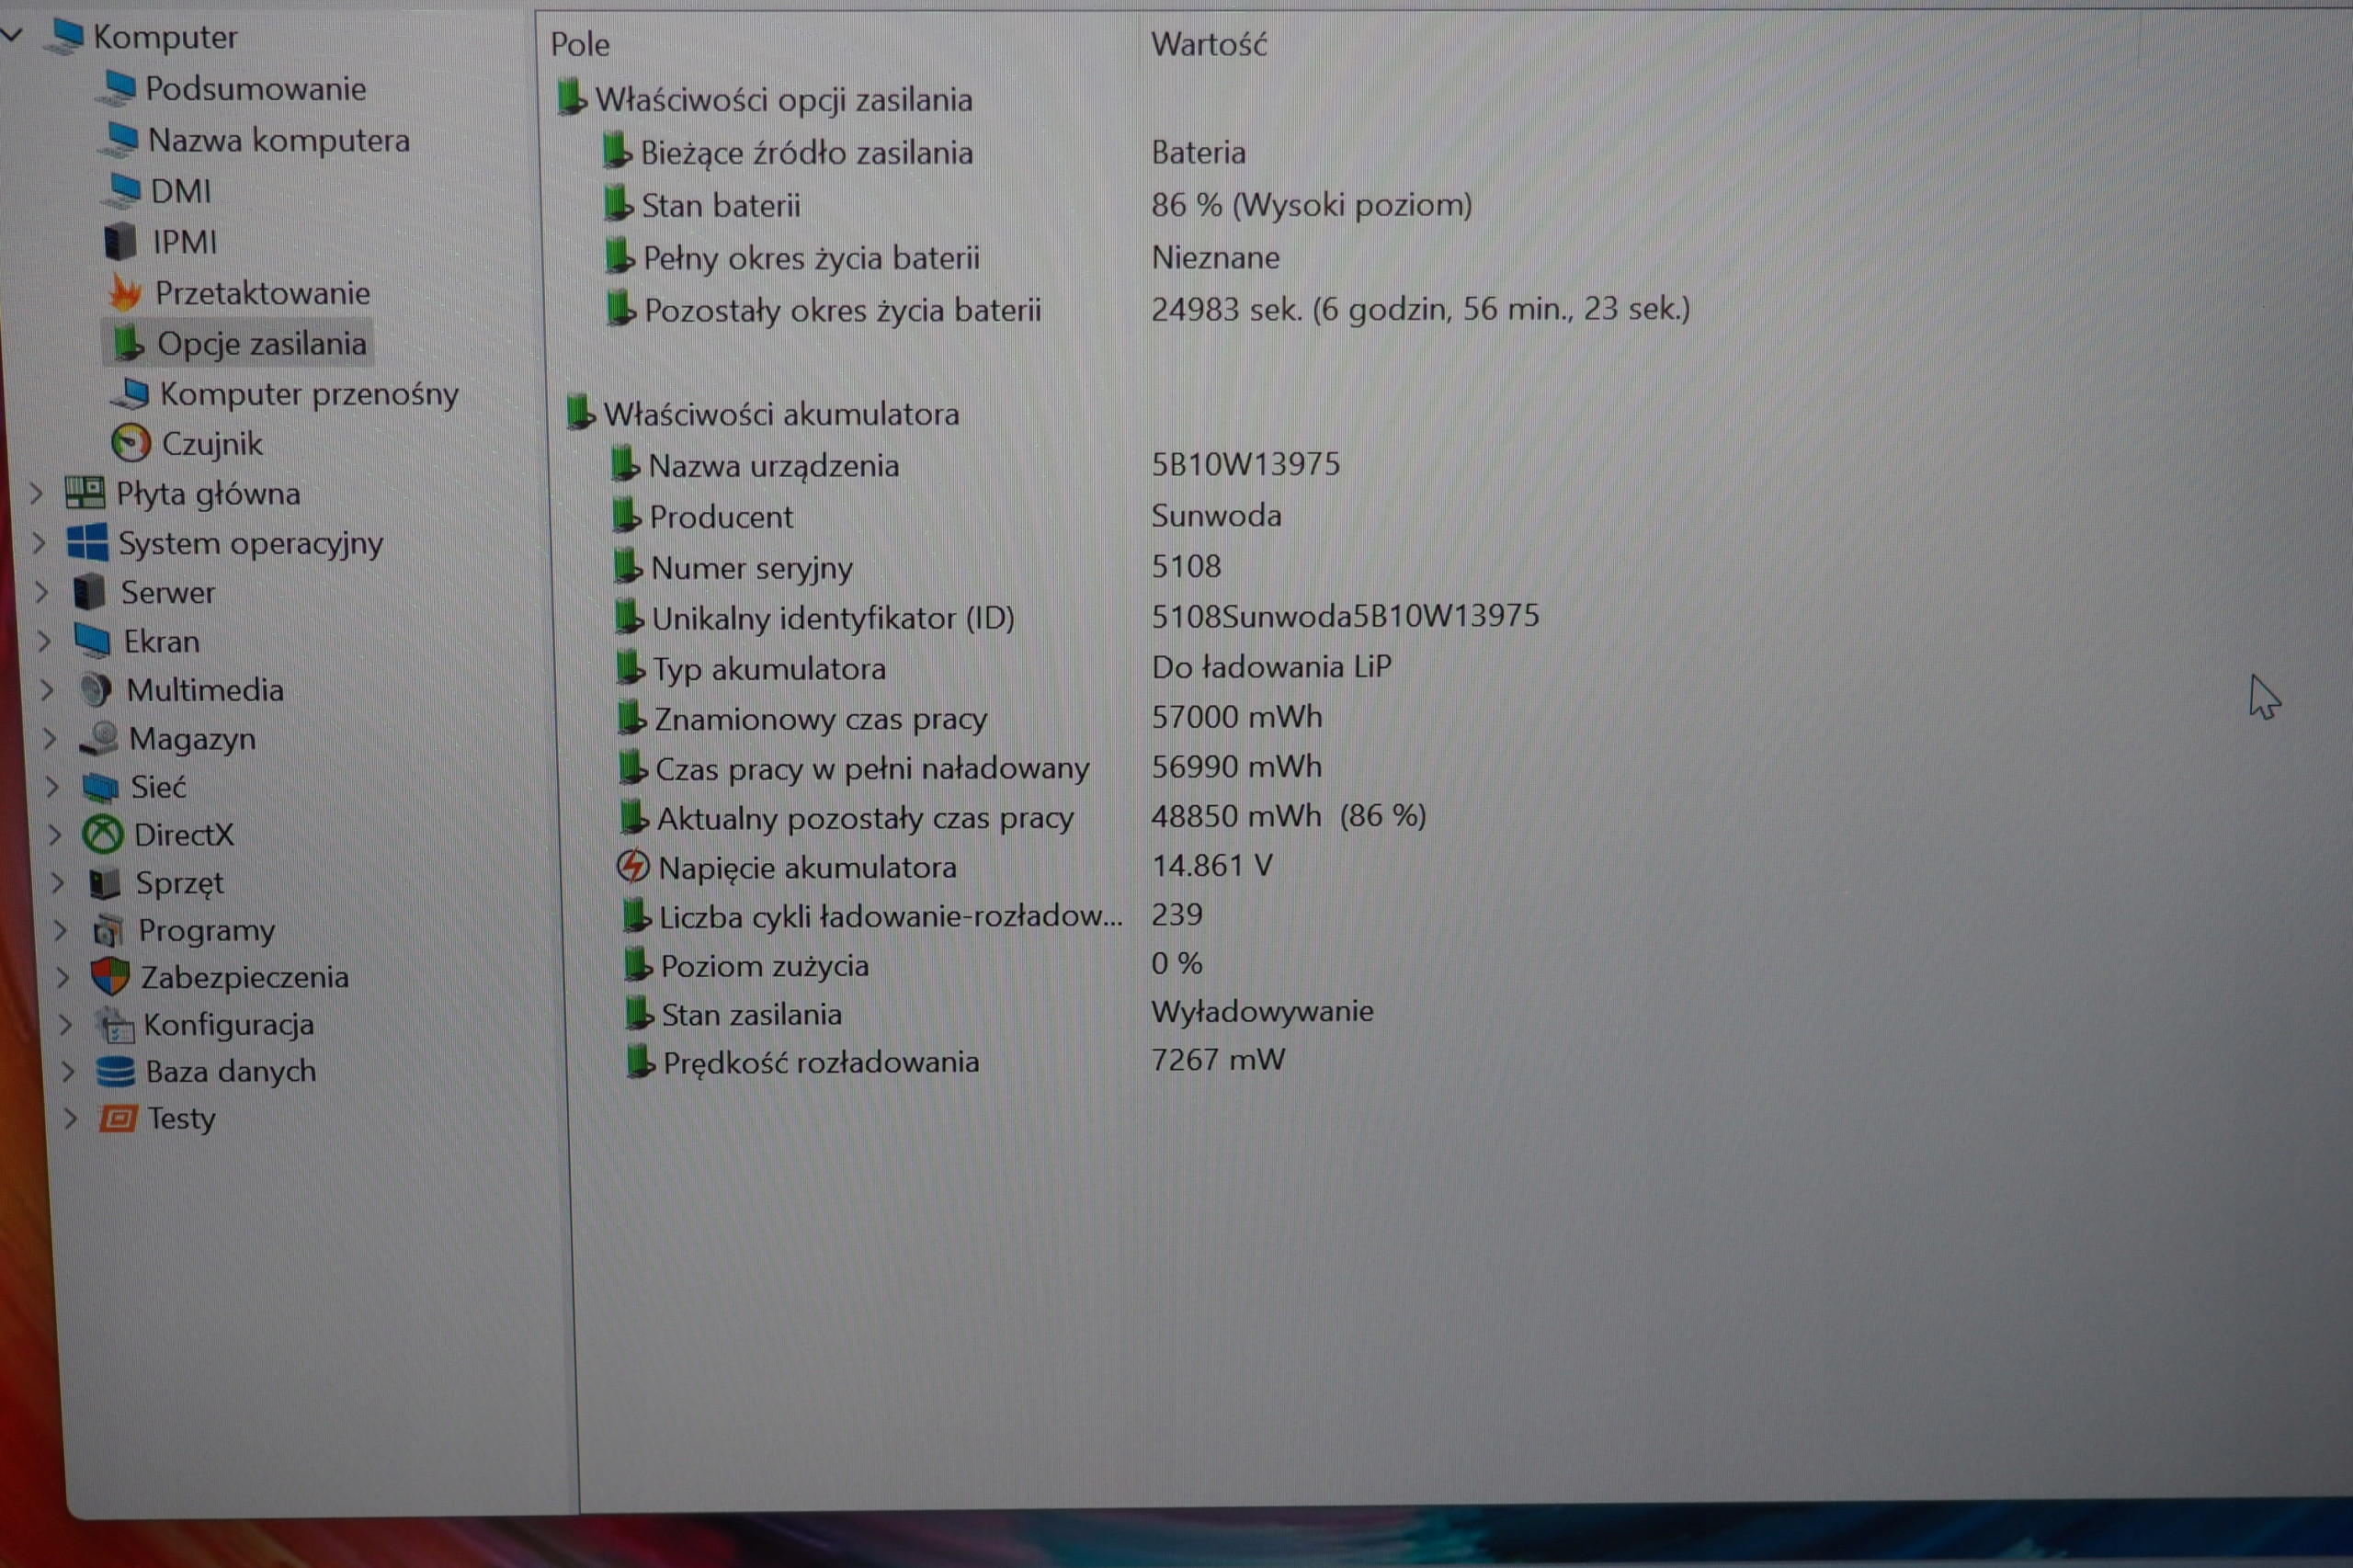The image size is (2353, 1568).
Task: Expand the Multimedia tree node
Action: pos(46,689)
